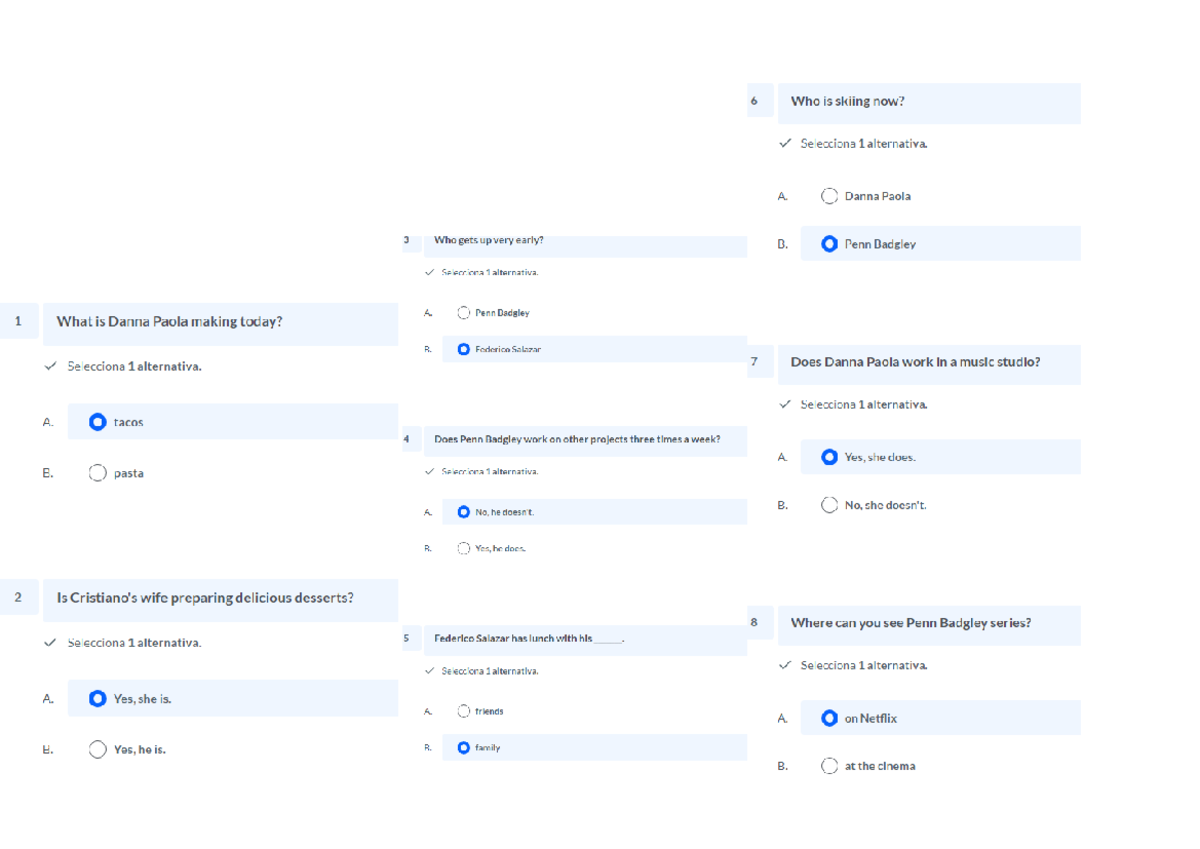Viewport: 1200px width, 849px height.
Task: Select the 'family' radio option
Action: [x=463, y=747]
